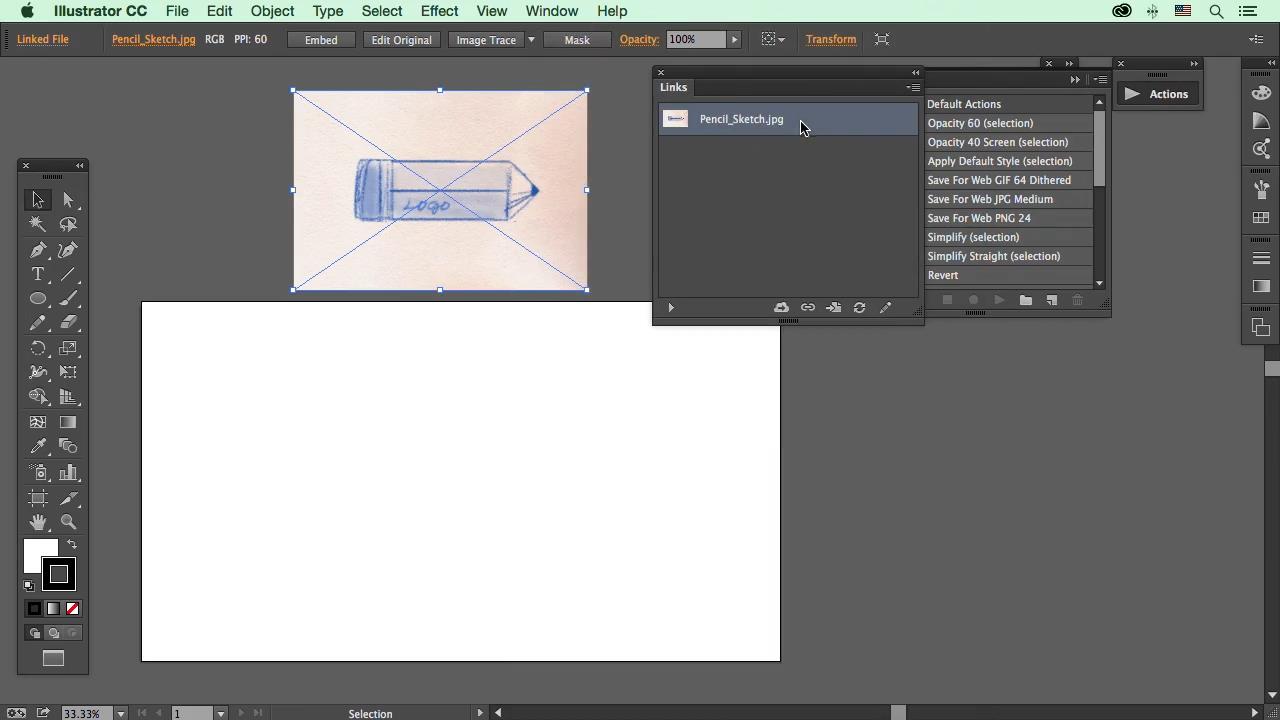1280x720 pixels.
Task: Open zoom level dropdown in status bar
Action: [121, 713]
